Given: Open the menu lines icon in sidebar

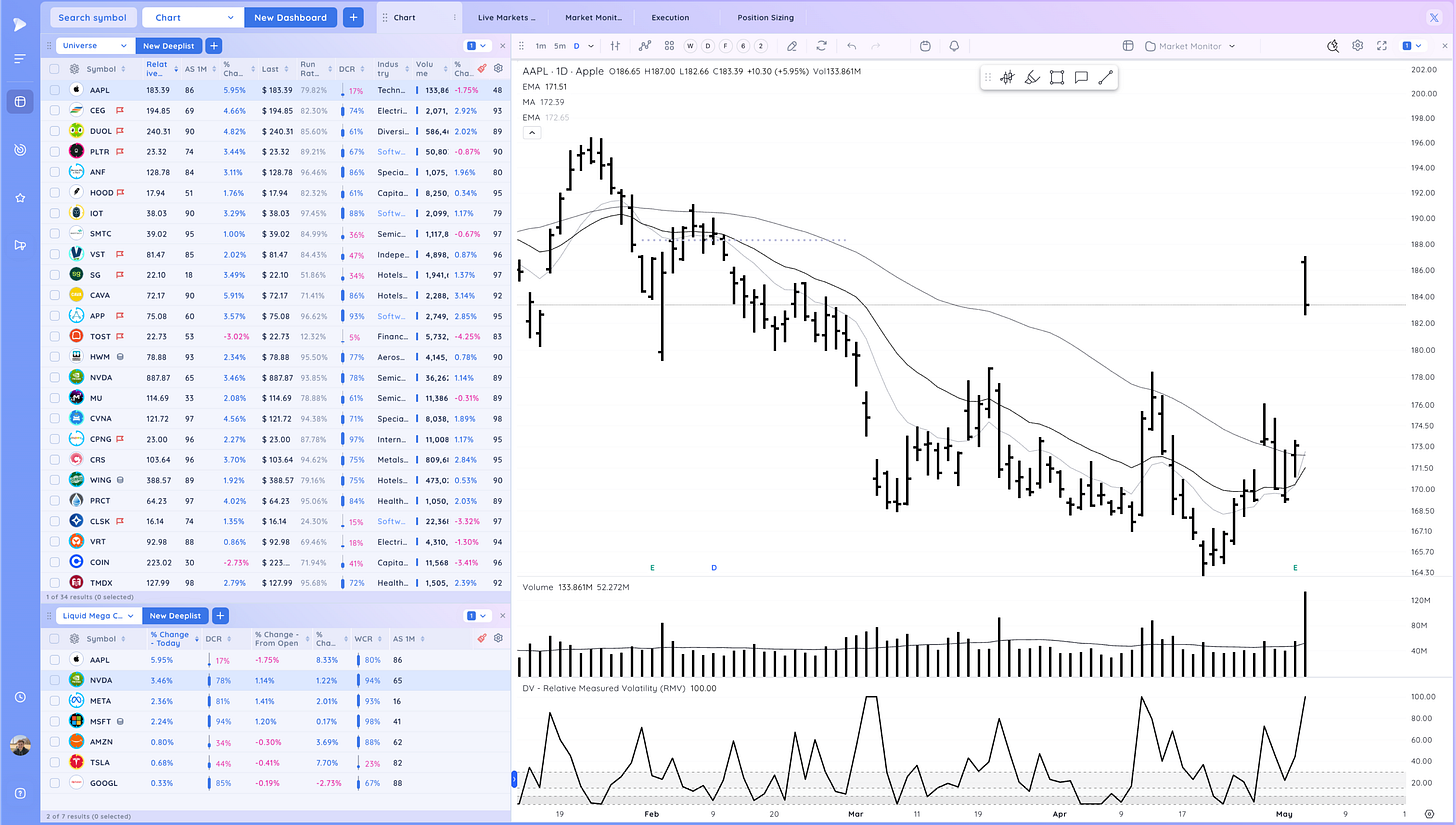Looking at the screenshot, I should pos(19,59).
